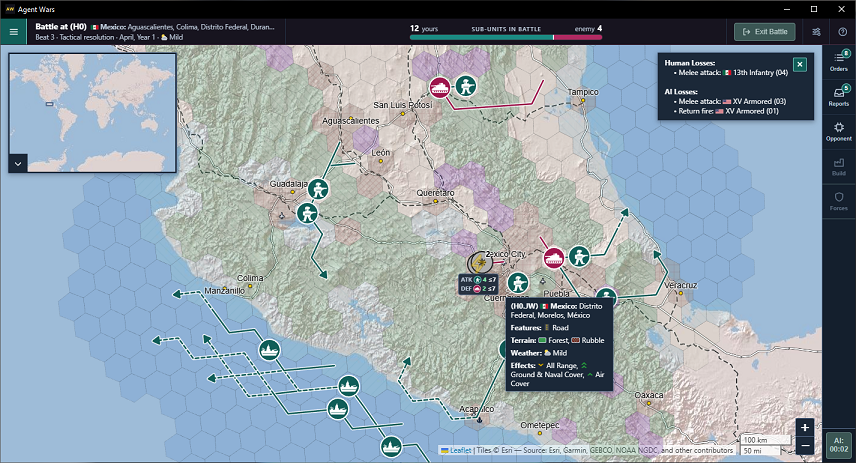Click the battle explosion marker at Mexico City
This screenshot has height=463, width=856.
(479, 264)
